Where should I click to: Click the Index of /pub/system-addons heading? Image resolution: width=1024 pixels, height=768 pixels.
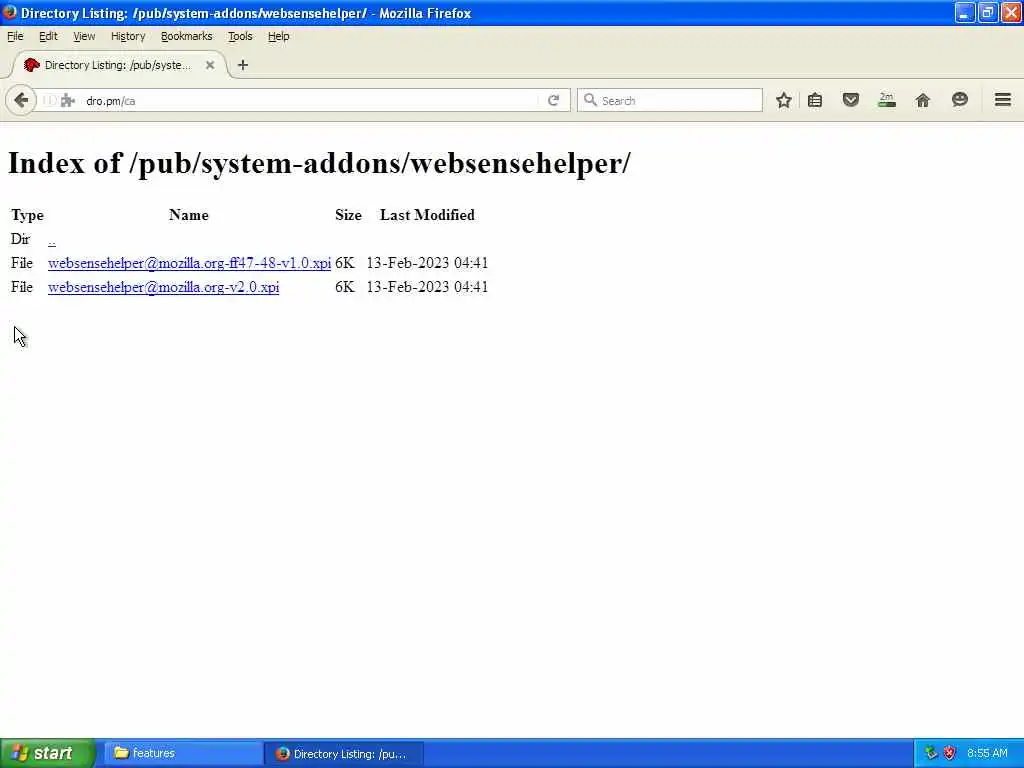pyautogui.click(x=319, y=163)
